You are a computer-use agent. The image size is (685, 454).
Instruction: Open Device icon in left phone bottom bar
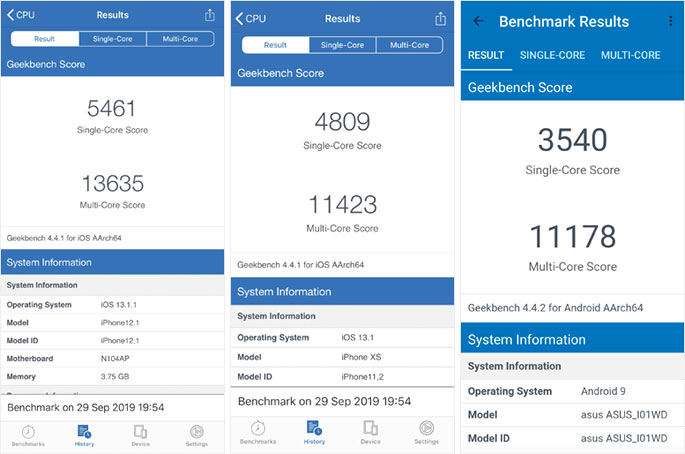tap(140, 436)
